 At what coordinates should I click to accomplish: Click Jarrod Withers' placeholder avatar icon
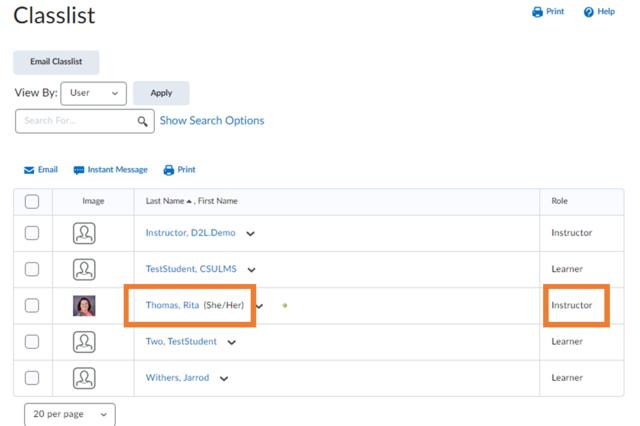click(x=84, y=378)
